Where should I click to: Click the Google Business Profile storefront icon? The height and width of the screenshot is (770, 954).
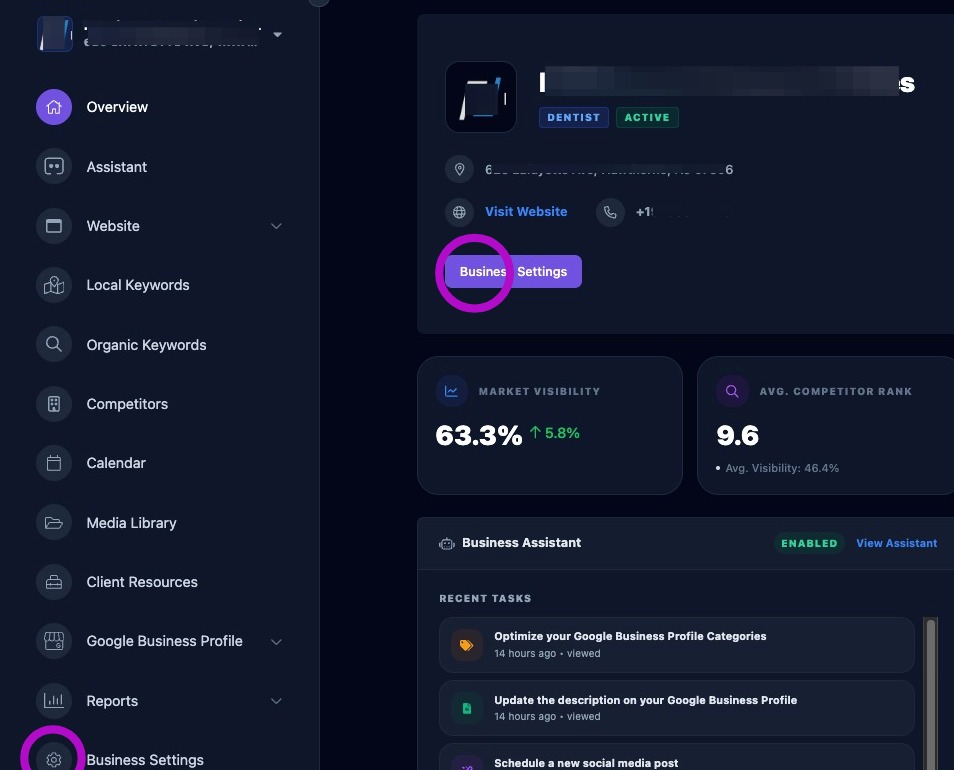pyautogui.click(x=54, y=641)
